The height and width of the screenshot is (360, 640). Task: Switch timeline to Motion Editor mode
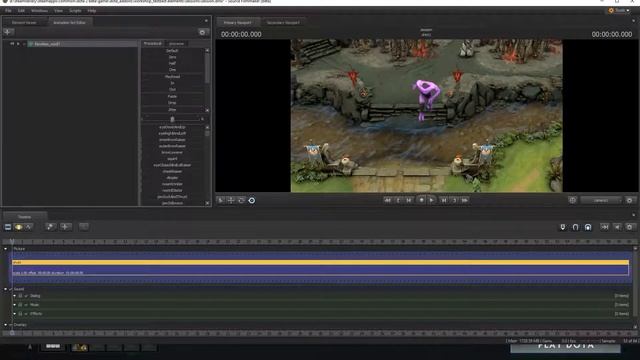tap(18, 227)
